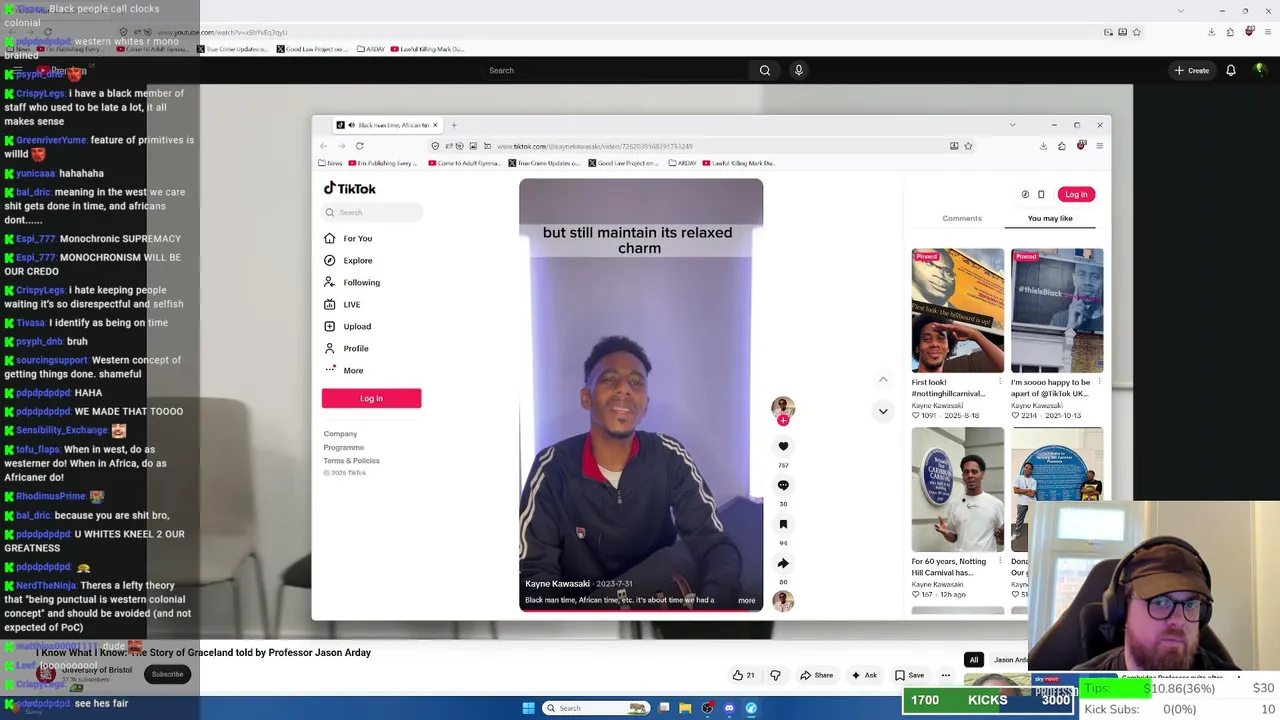The image size is (1280, 720).
Task: Click Log in button at top right
Action: pyautogui.click(x=1076, y=194)
